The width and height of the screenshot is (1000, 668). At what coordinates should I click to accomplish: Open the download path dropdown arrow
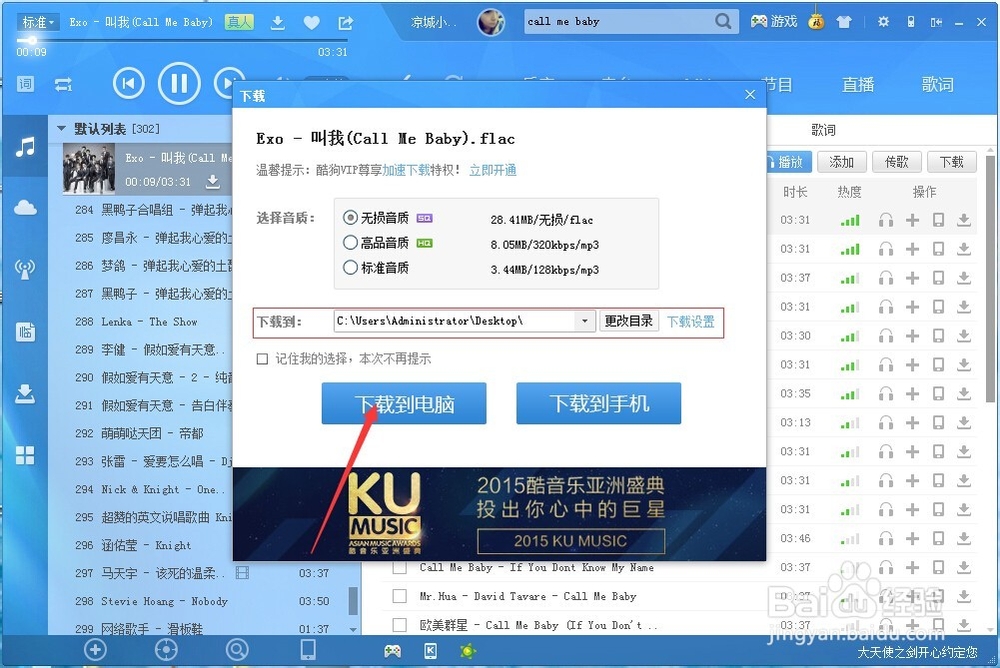tap(584, 321)
